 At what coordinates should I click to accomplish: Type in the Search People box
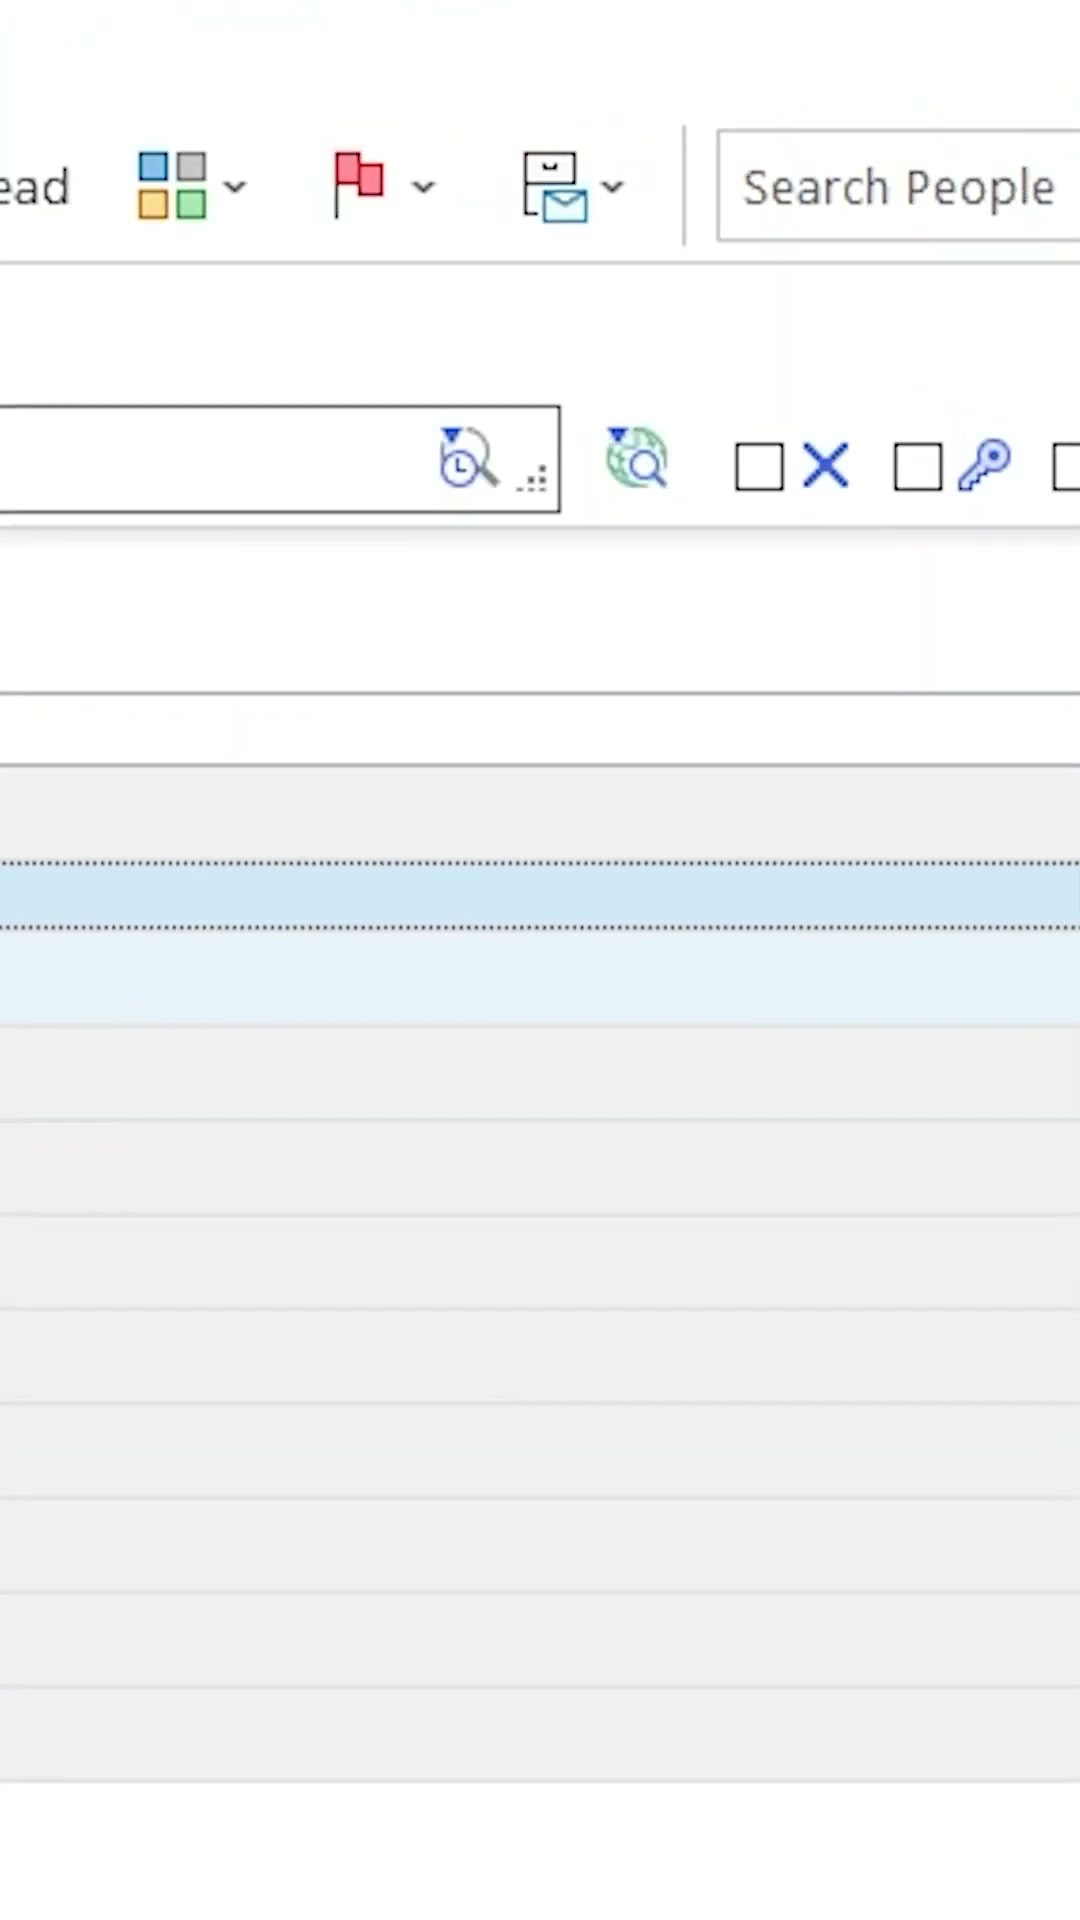pyautogui.click(x=898, y=187)
